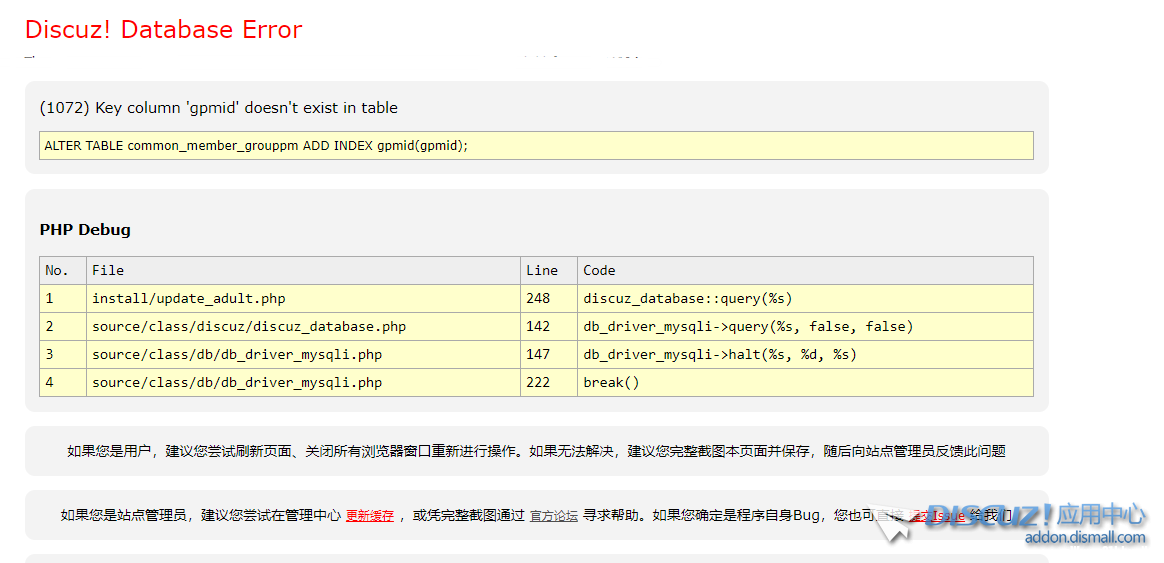Click the line number 222 cell

(538, 383)
